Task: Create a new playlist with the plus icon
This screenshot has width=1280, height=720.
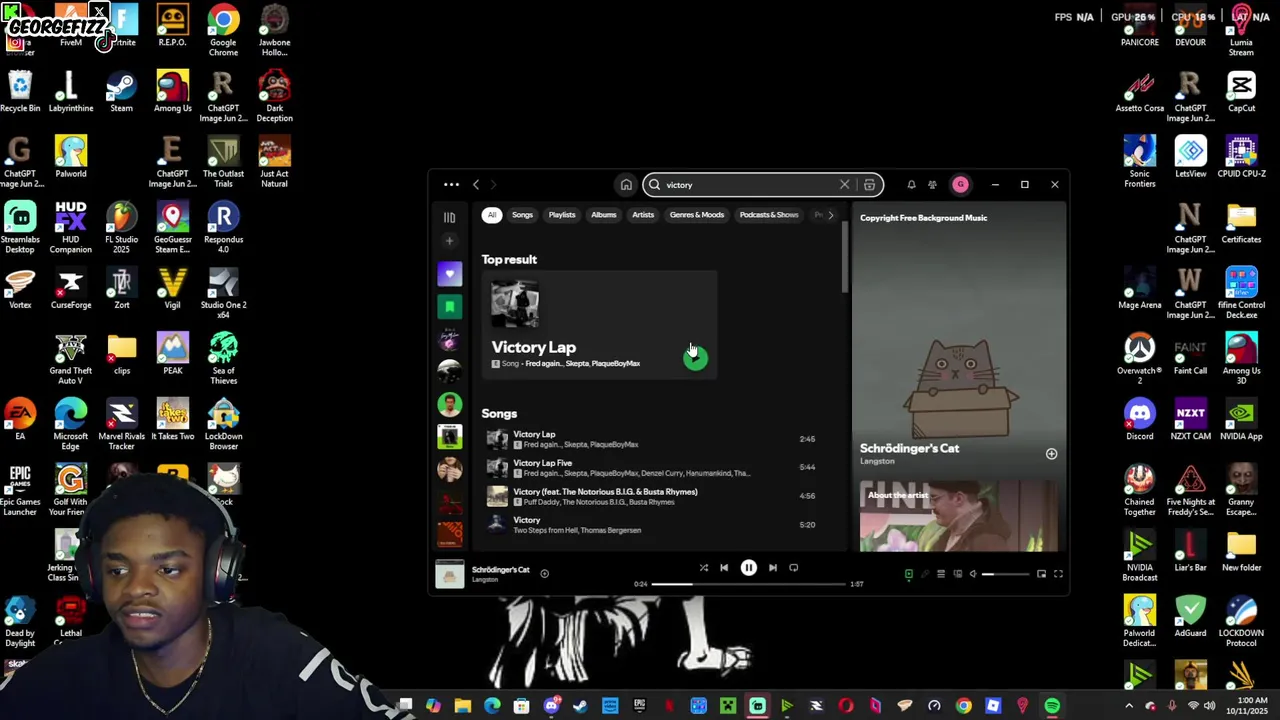Action: (x=449, y=241)
